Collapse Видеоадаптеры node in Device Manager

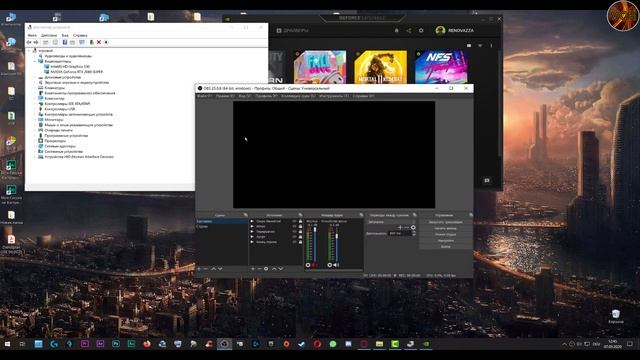[35, 61]
